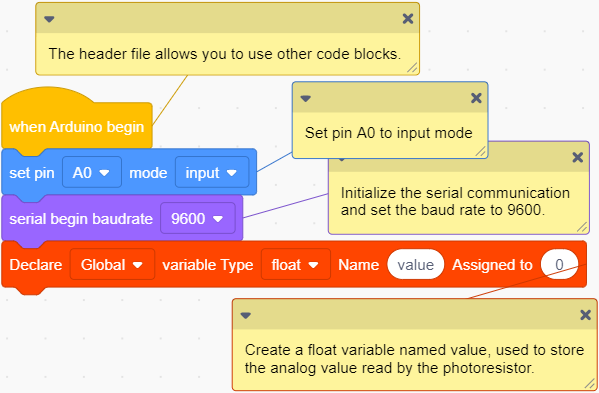The width and height of the screenshot is (599, 393).
Task: Click the variable name field 'value'
Action: click(416, 264)
